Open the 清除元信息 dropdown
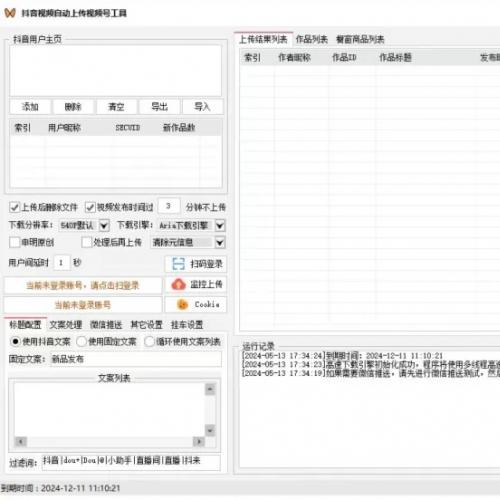This screenshot has width=500, height=500. 220,242
